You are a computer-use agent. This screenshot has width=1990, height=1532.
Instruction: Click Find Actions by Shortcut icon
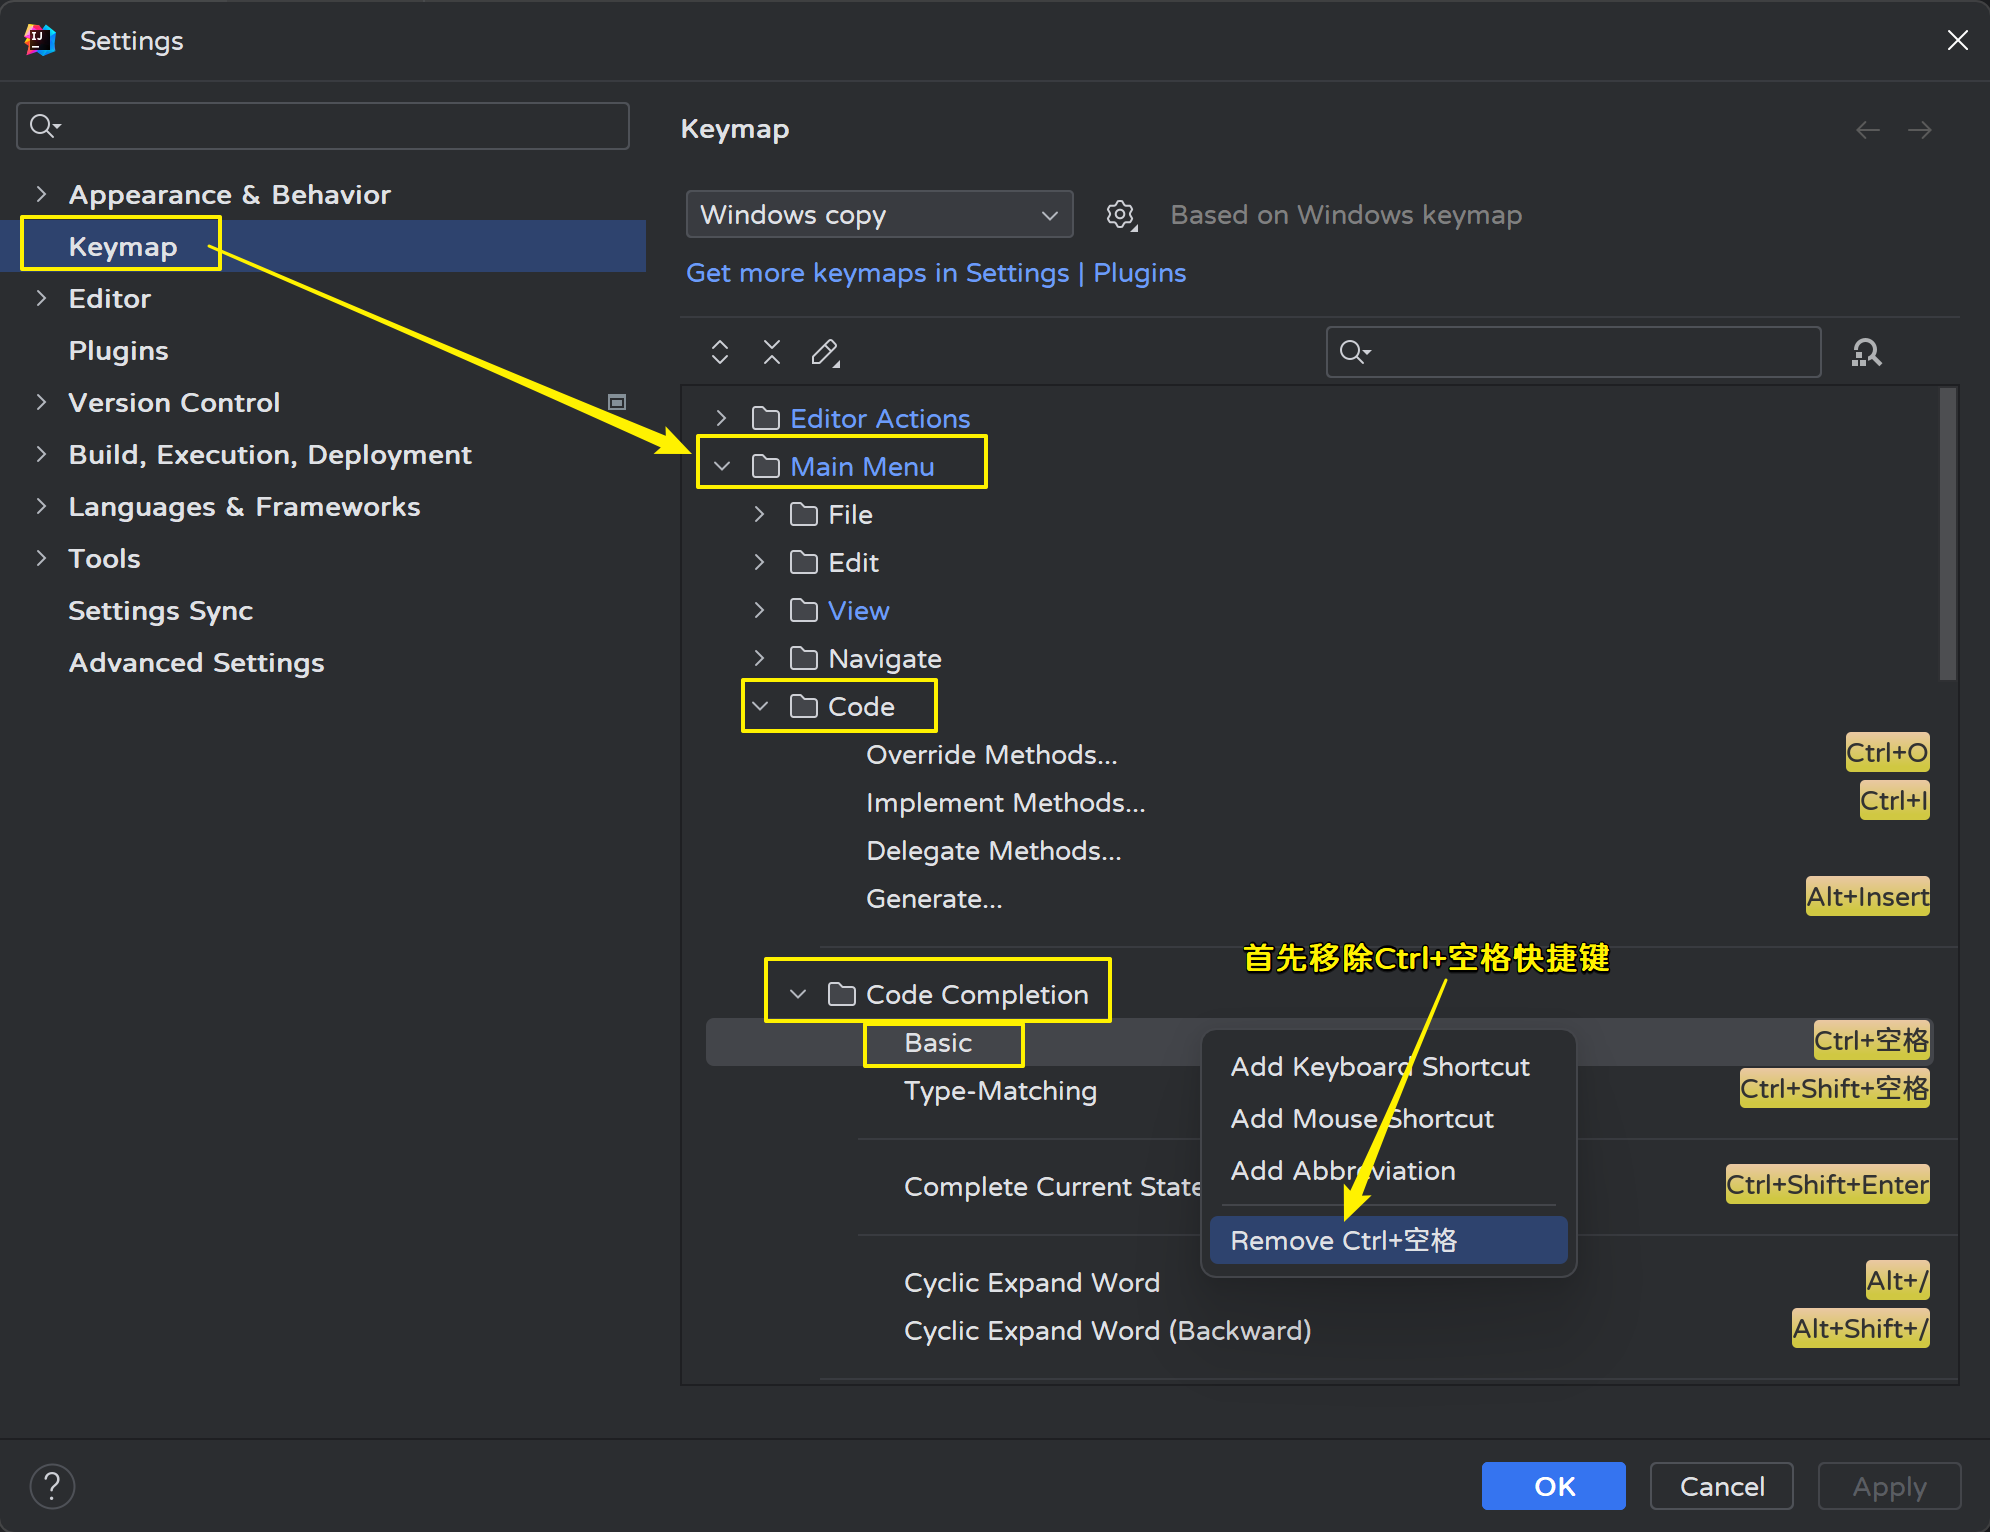pyautogui.click(x=1866, y=352)
